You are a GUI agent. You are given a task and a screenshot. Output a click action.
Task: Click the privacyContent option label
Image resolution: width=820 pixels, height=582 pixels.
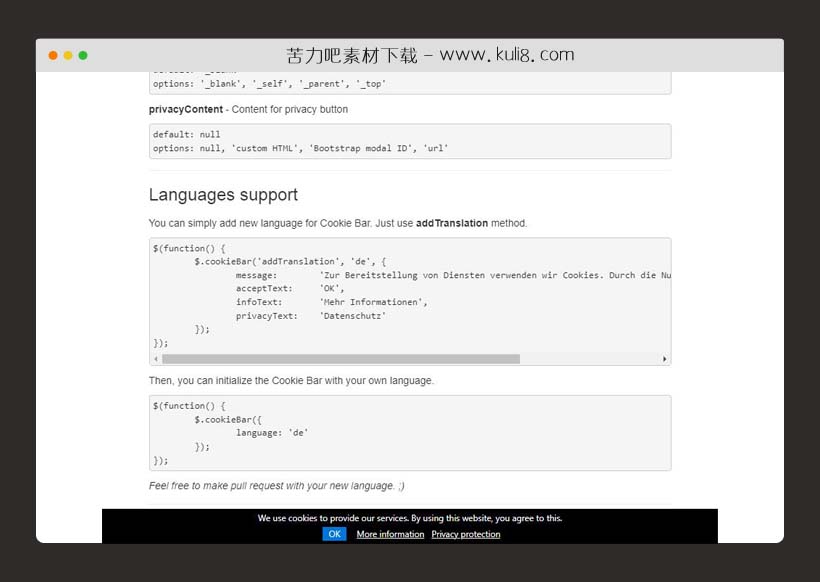click(186, 109)
